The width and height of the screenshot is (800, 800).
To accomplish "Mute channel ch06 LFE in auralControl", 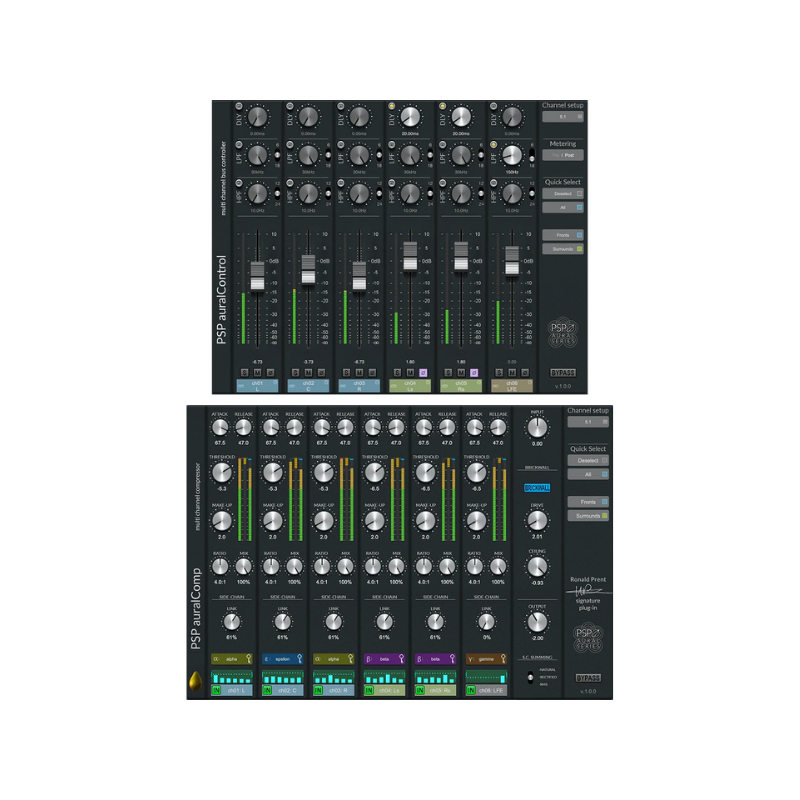I will (x=512, y=373).
